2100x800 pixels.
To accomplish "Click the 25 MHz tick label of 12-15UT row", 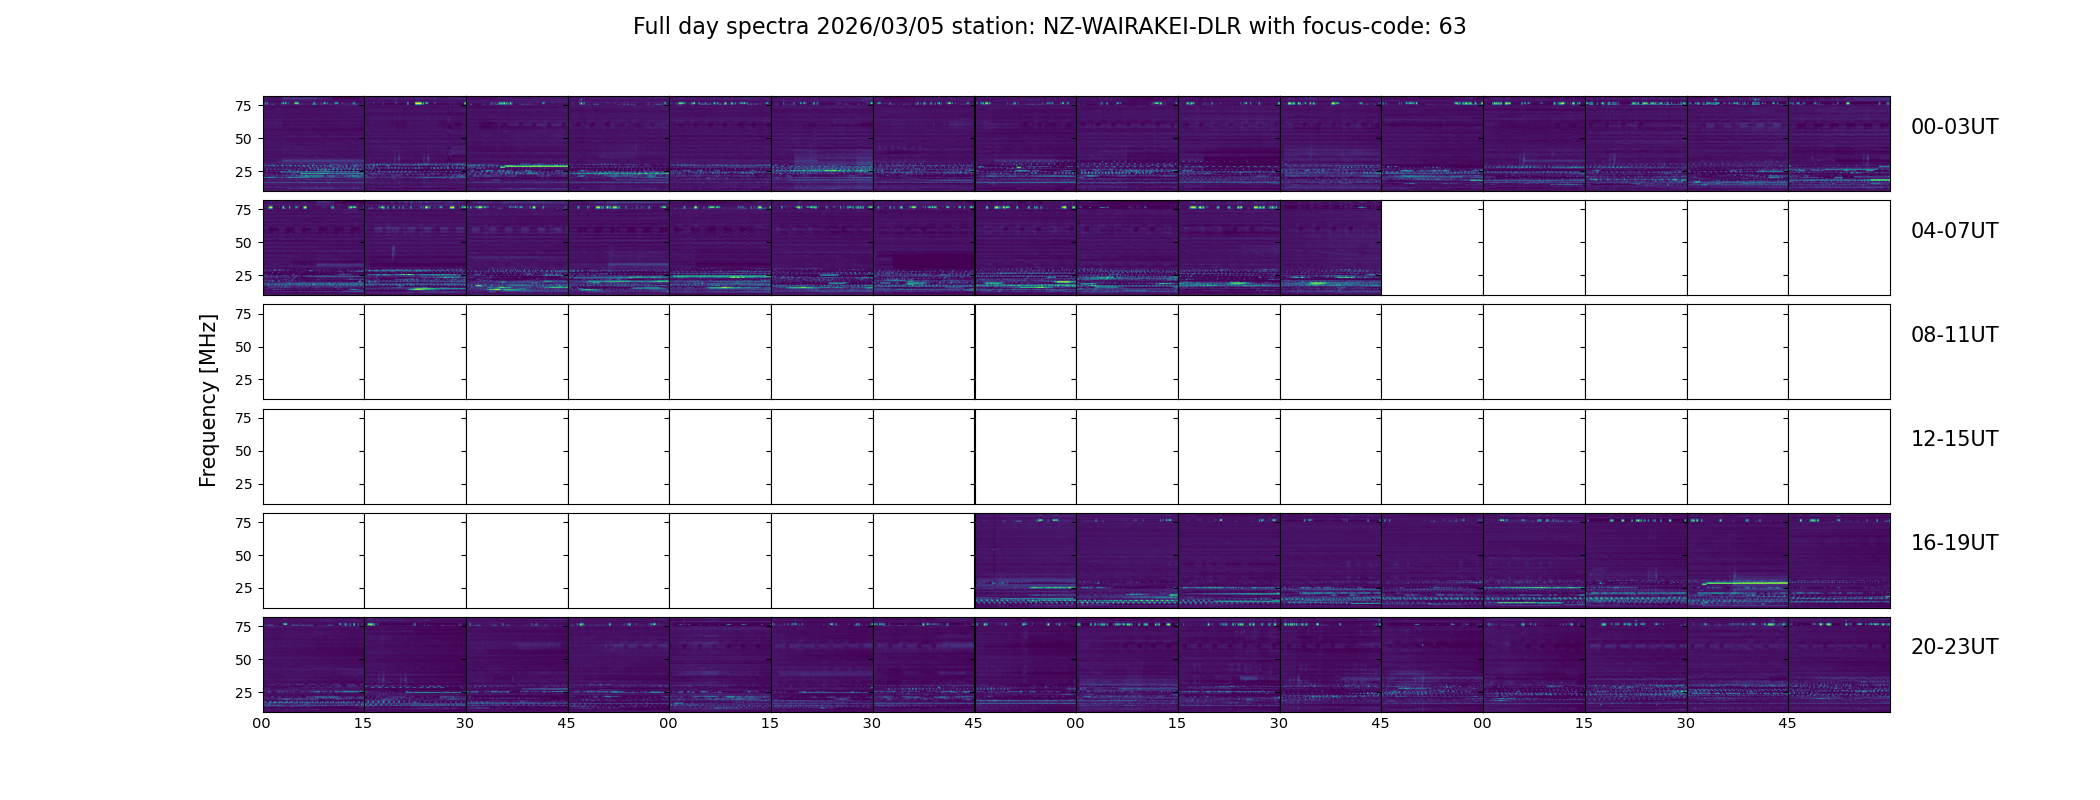I will click(242, 484).
